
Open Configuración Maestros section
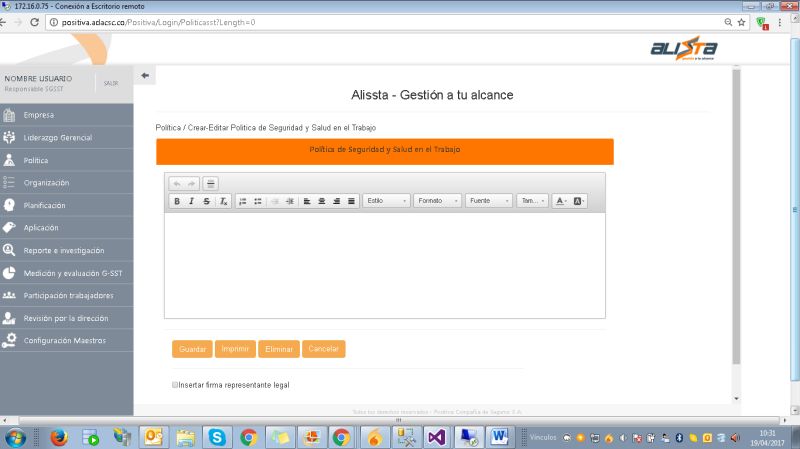coord(66,340)
